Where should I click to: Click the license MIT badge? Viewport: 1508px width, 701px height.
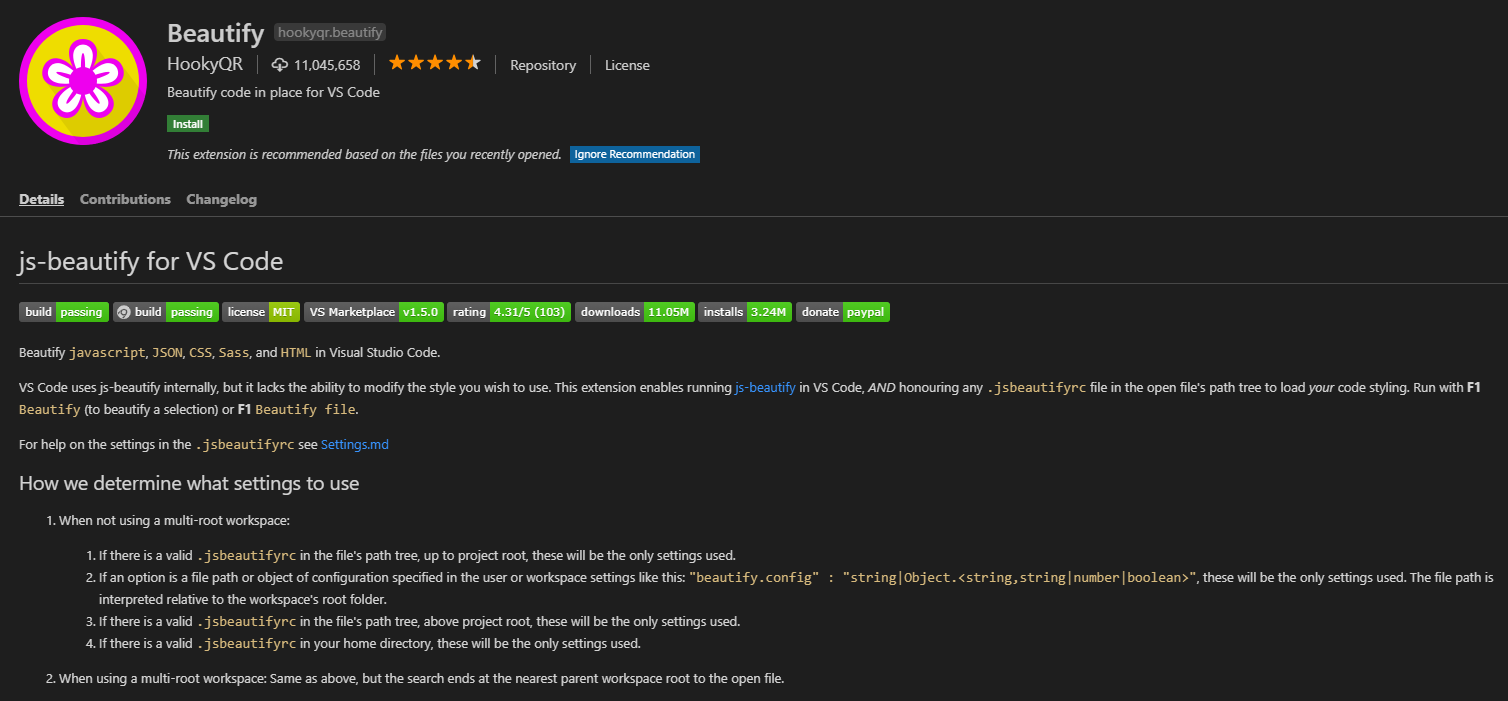261,312
